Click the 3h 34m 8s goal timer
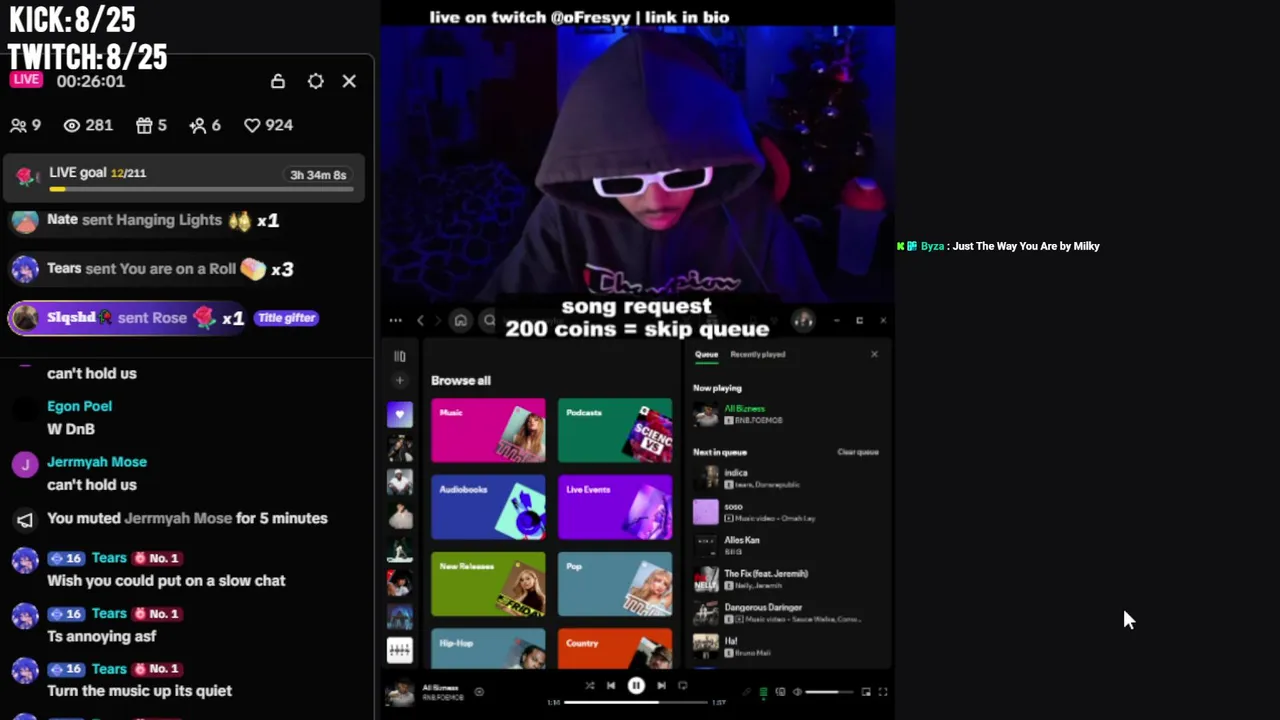The image size is (1280, 720). point(318,175)
